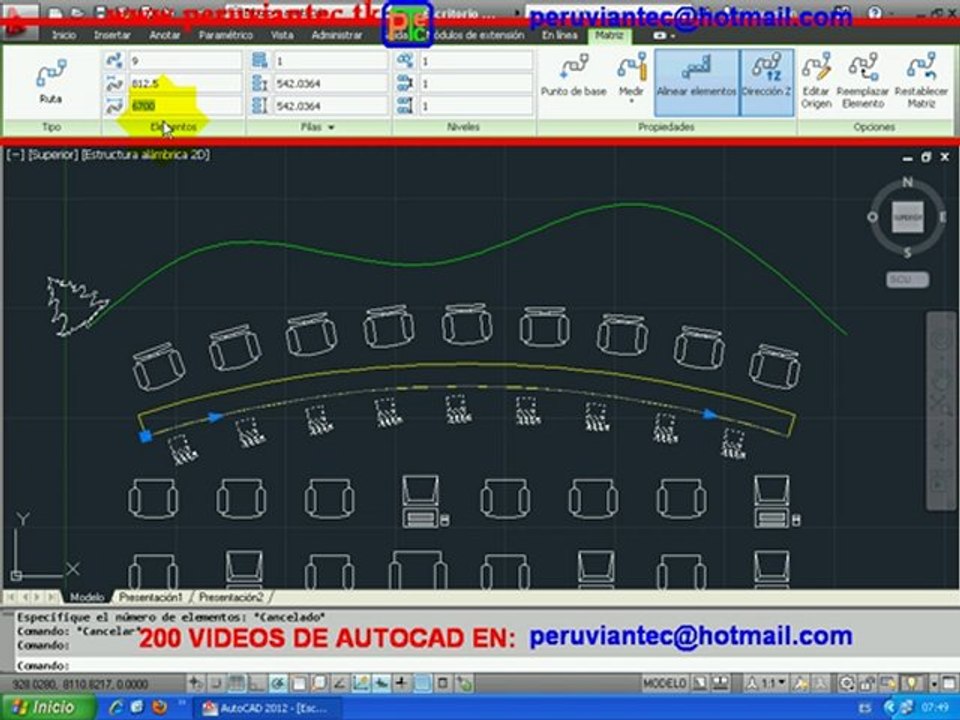The width and height of the screenshot is (960, 720).
Task: Click the N compass direction on ViewCube
Action: click(907, 182)
